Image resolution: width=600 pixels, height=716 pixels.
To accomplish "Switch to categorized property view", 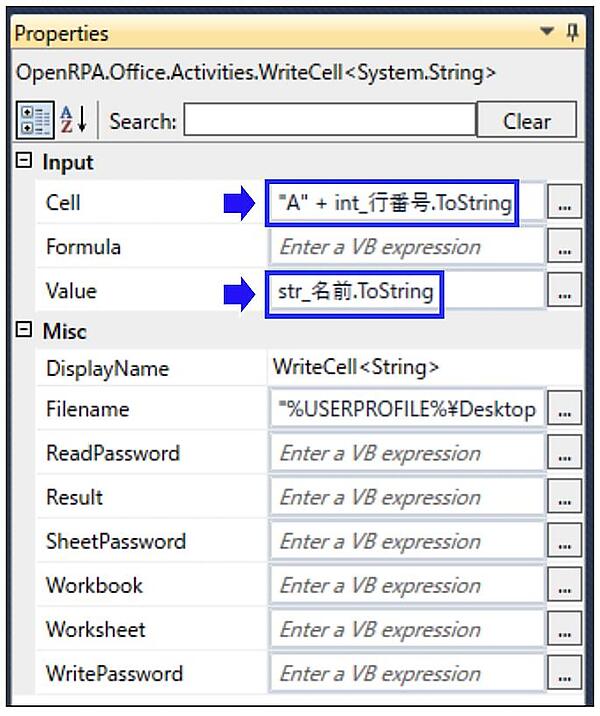I will (x=31, y=122).
